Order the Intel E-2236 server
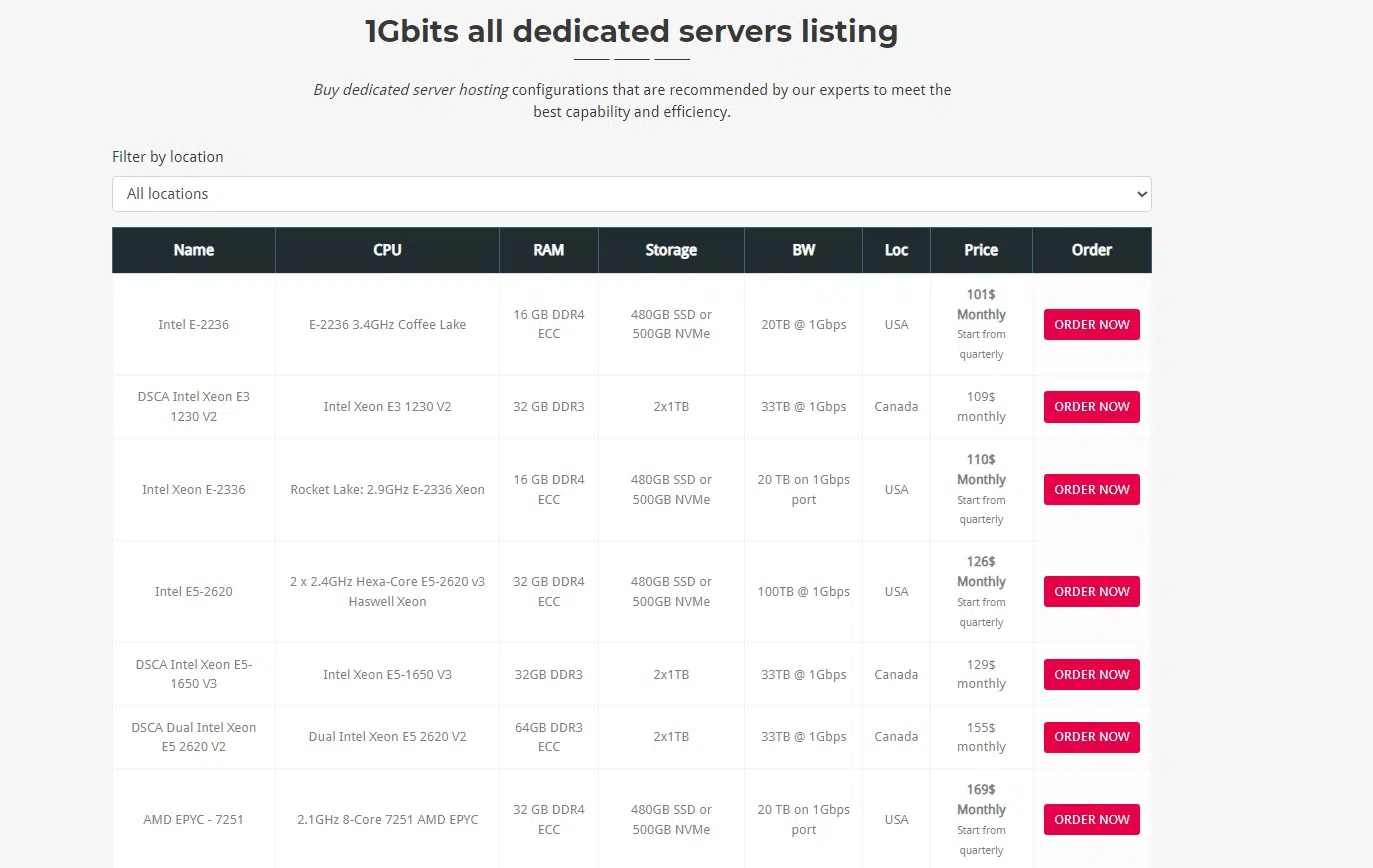 pyautogui.click(x=1091, y=324)
